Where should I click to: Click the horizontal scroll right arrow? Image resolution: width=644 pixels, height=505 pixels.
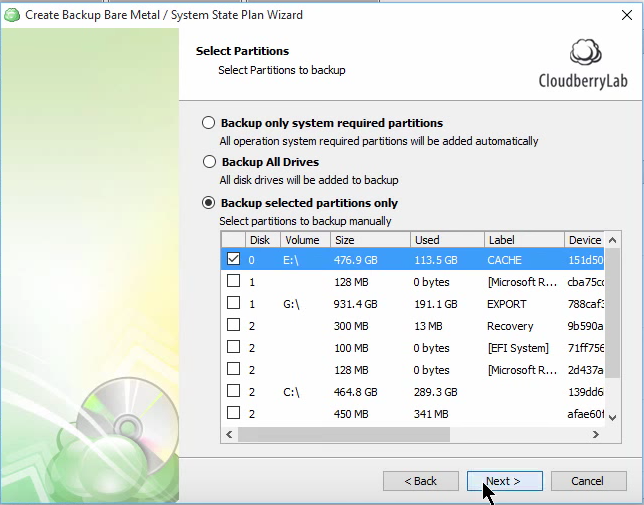coord(596,434)
